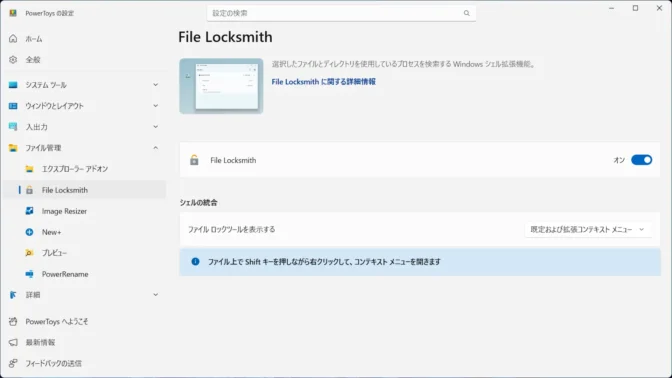Select プレビュー in sidebar
672x378 pixels.
coord(54,253)
